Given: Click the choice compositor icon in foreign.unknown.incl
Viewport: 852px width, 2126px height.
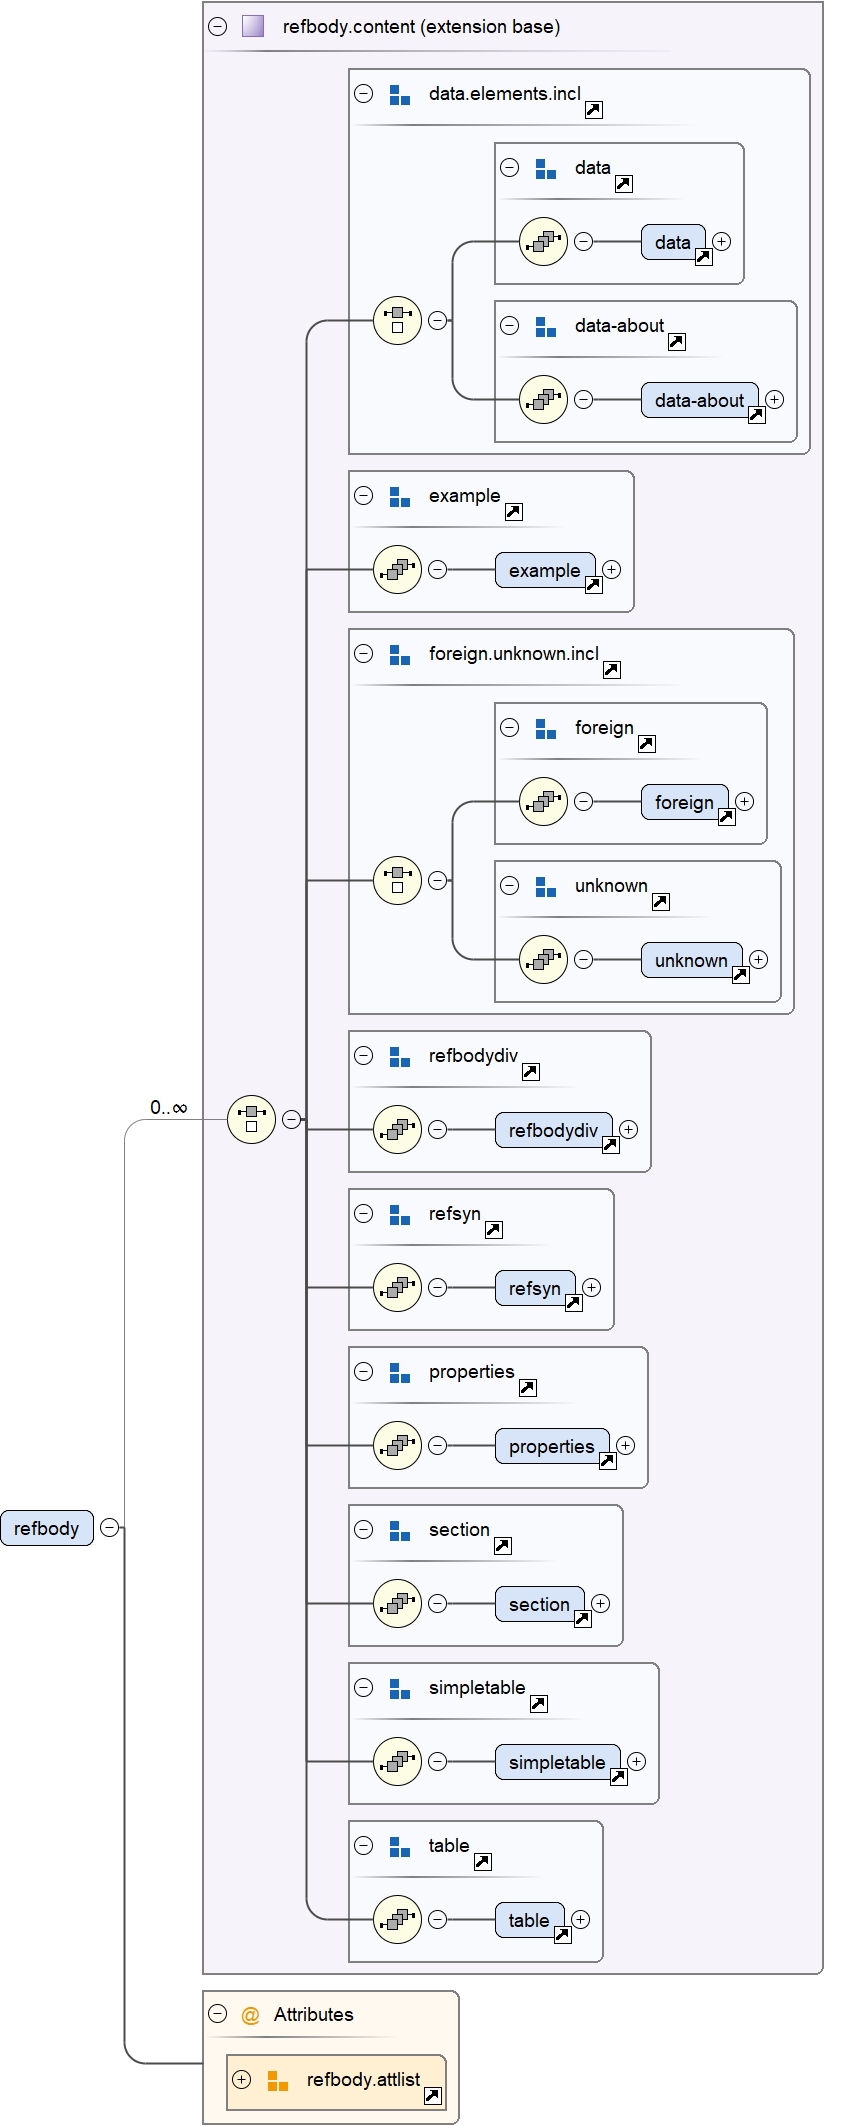Looking at the screenshot, I should point(397,880).
